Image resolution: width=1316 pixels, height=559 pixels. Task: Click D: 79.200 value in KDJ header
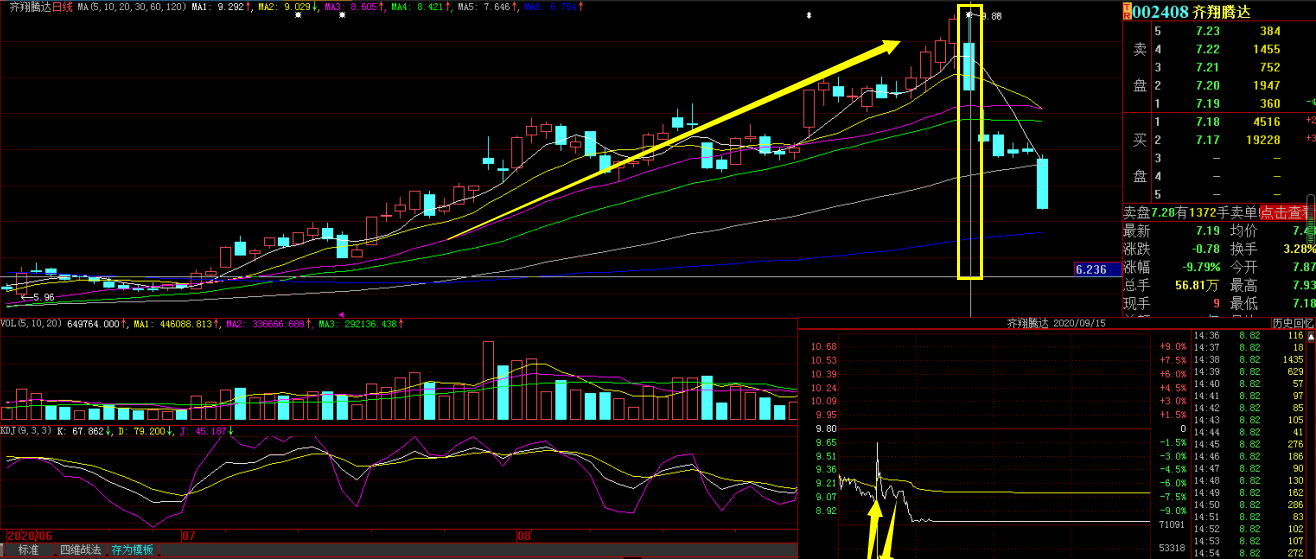(145, 432)
